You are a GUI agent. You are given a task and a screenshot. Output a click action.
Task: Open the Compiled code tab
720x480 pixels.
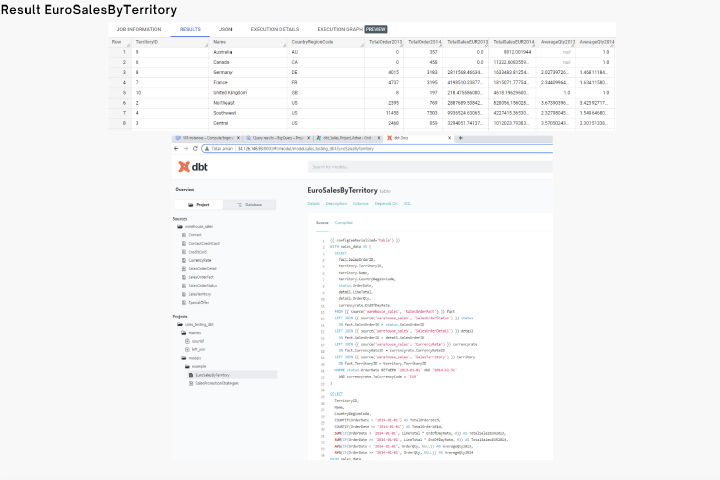[x=343, y=223]
